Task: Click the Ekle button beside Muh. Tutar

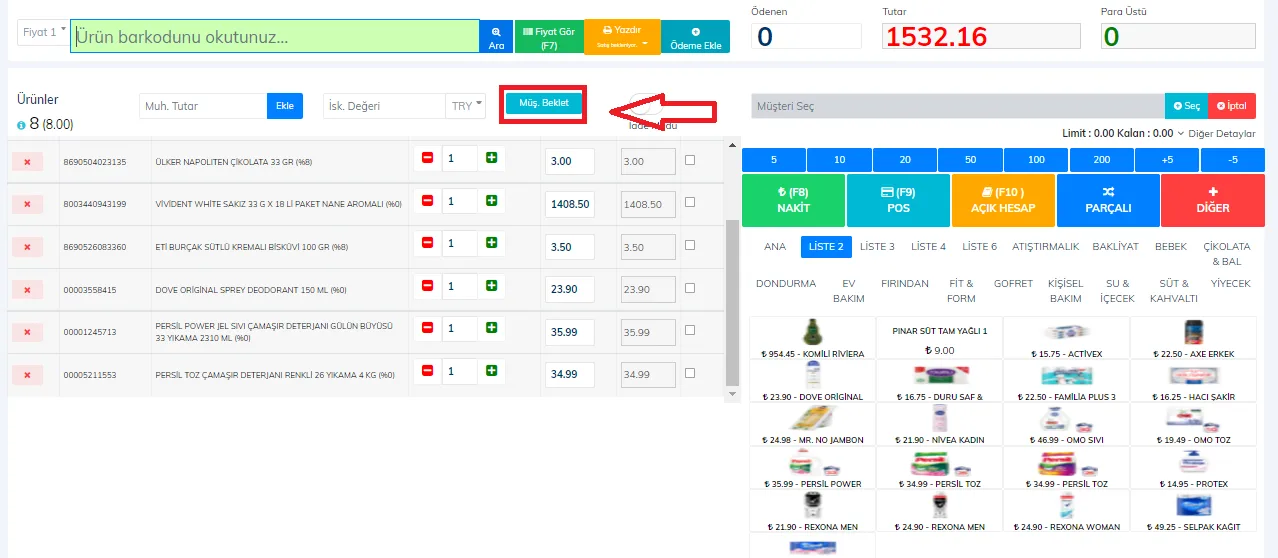Action: tap(285, 106)
